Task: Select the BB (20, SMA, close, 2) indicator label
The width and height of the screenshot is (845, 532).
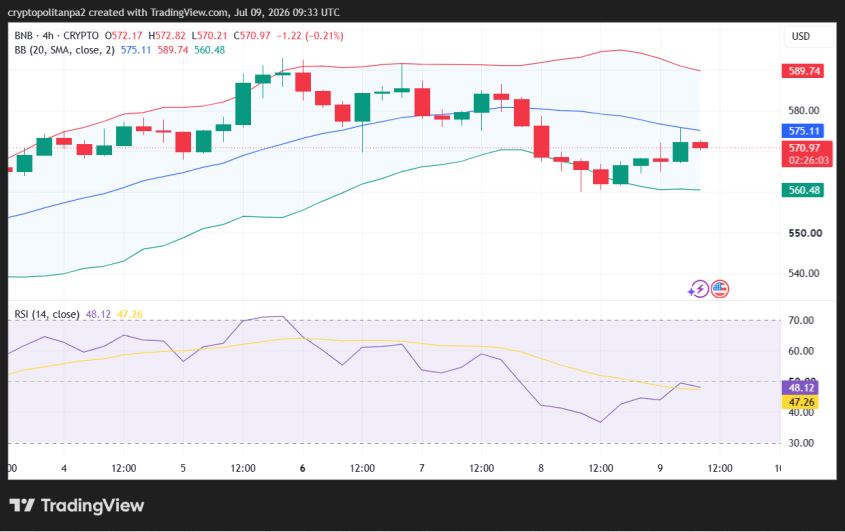Action: (x=64, y=50)
